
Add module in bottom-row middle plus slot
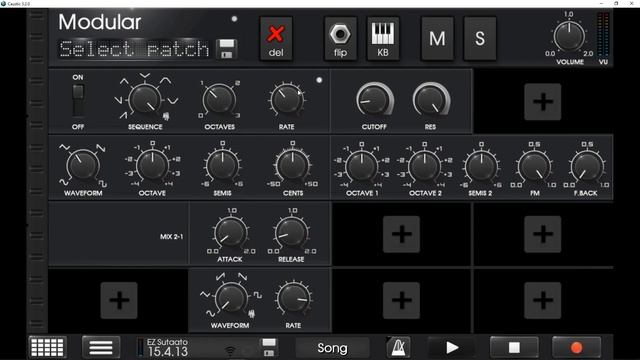[401, 300]
